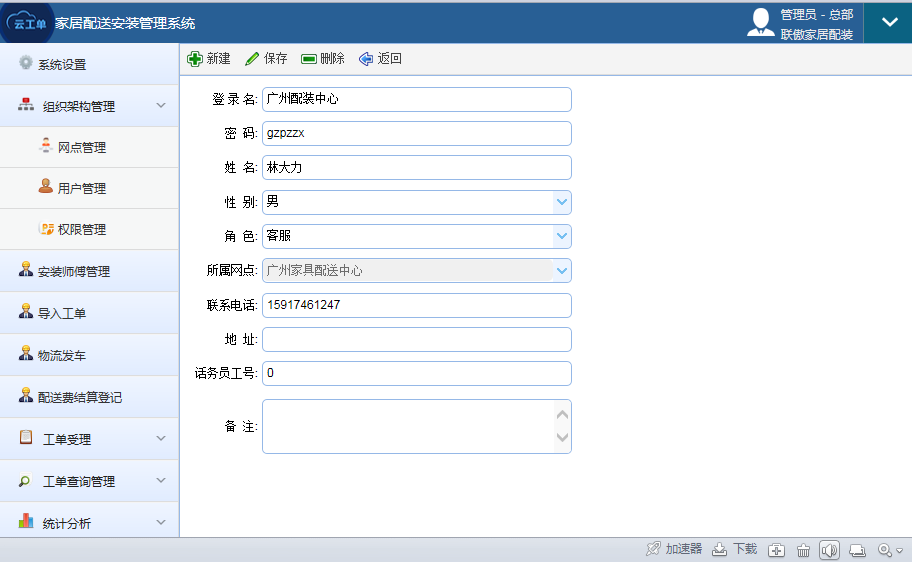Screen dimensions: 912x562
Task: Click the green minus 删除 icon
Action: [x=309, y=59]
